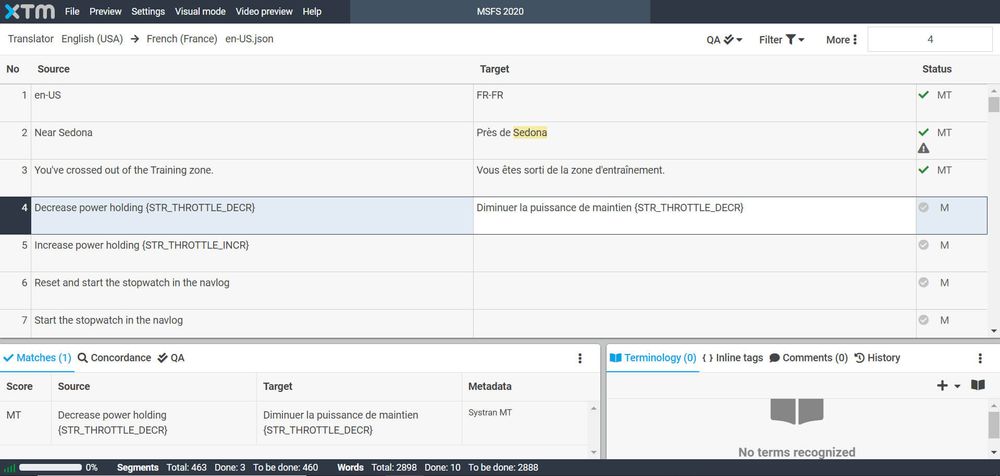Click the Status column header
1000x476 pixels.
[x=936, y=69]
